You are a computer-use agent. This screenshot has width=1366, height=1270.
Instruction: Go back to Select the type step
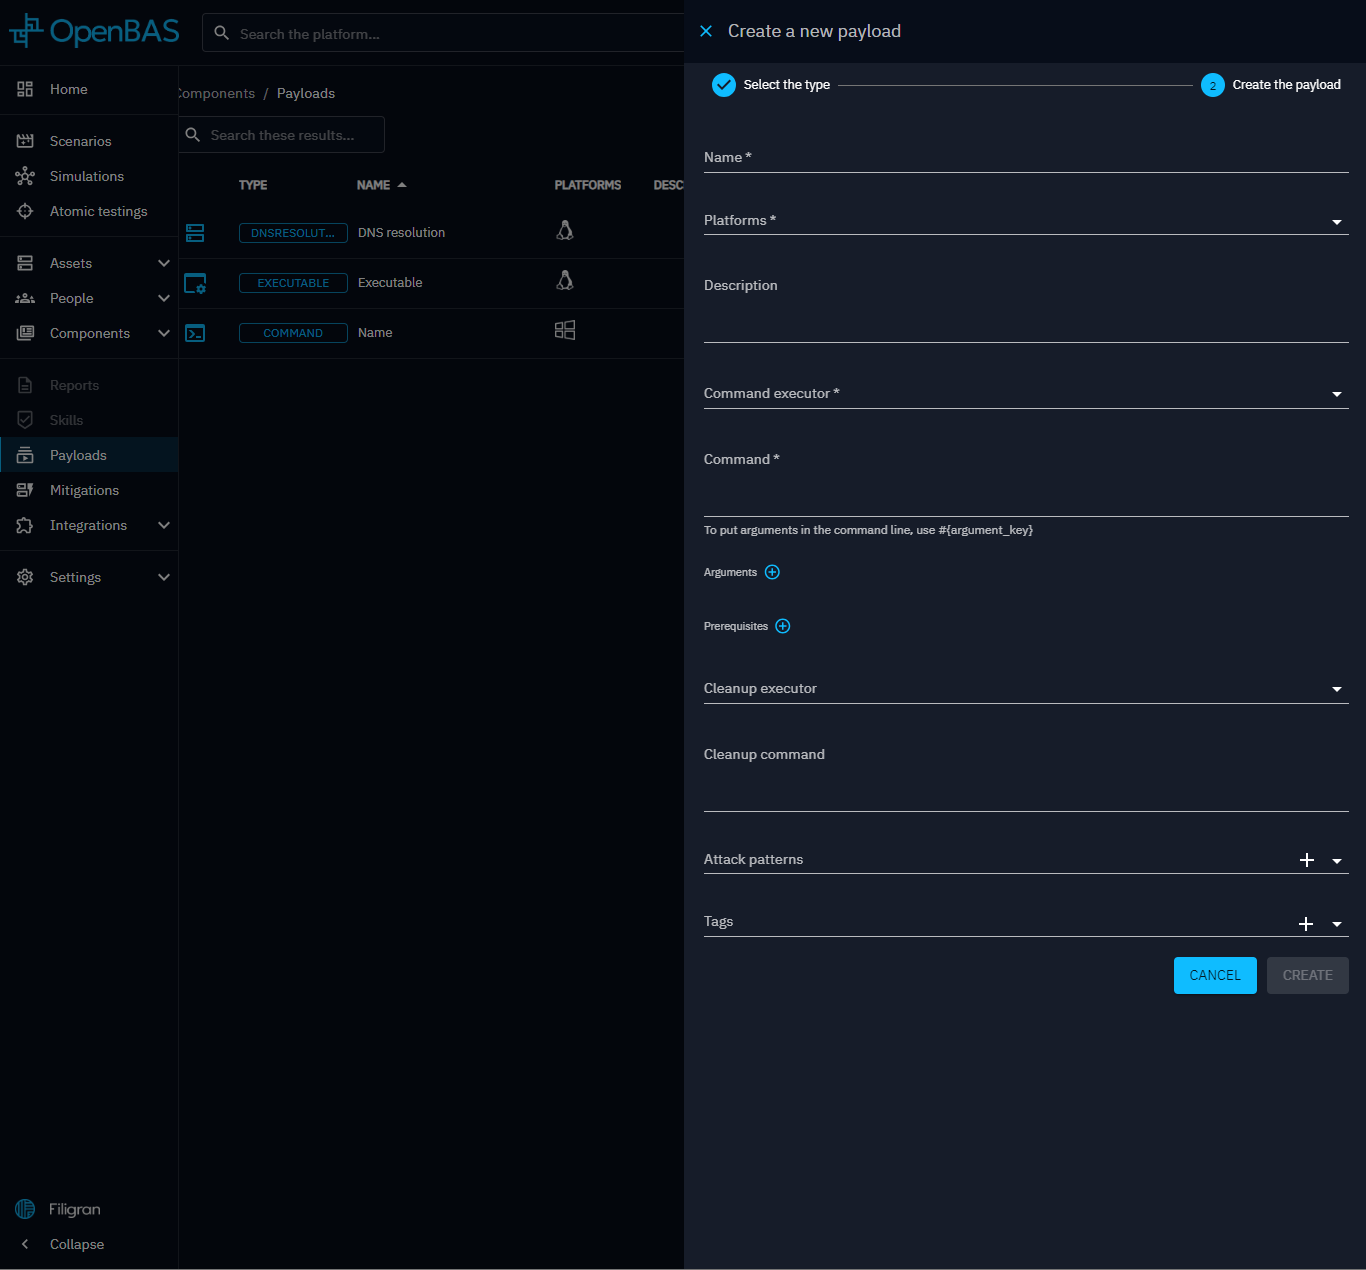point(771,85)
